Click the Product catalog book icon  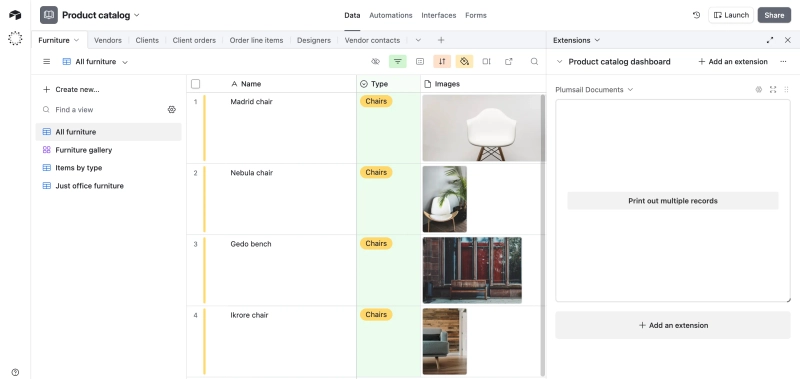(x=49, y=15)
